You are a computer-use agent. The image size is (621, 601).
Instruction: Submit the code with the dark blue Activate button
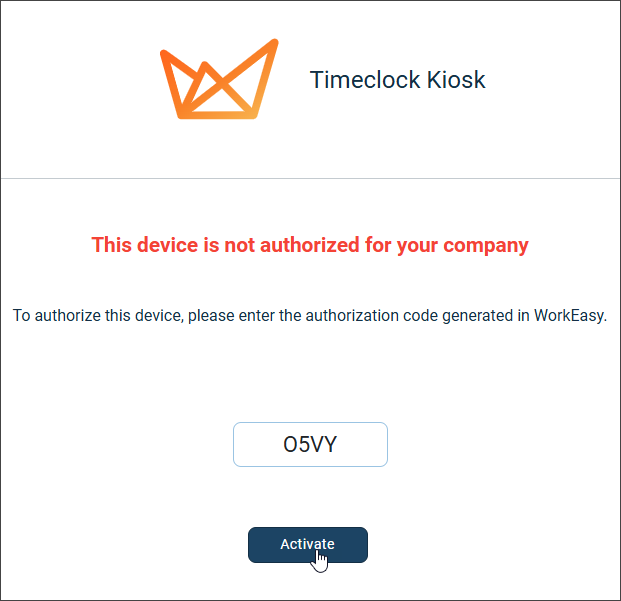point(308,544)
